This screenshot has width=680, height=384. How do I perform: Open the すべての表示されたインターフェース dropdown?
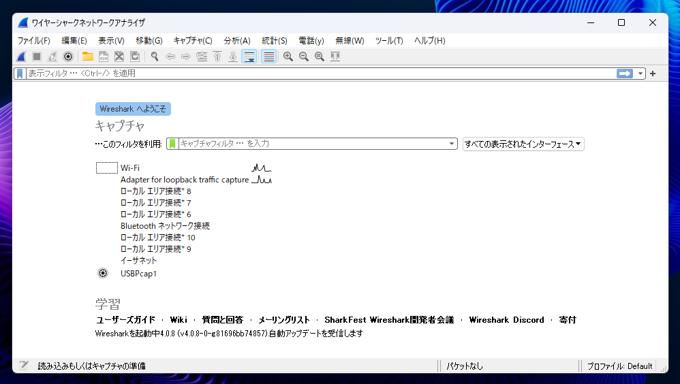tap(523, 144)
